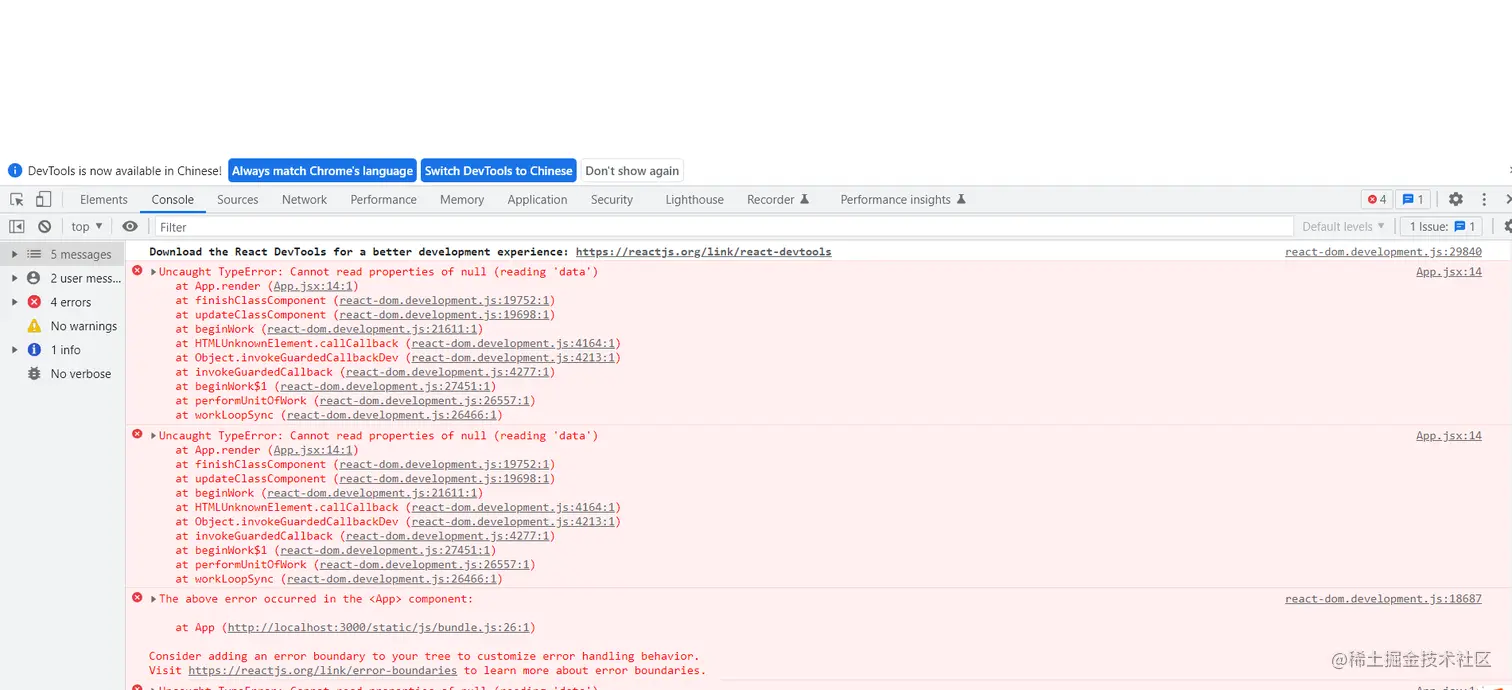Screen dimensions: 1512x690
Task: Toggle the device toolbar icon
Action: pyautogui.click(x=44, y=199)
